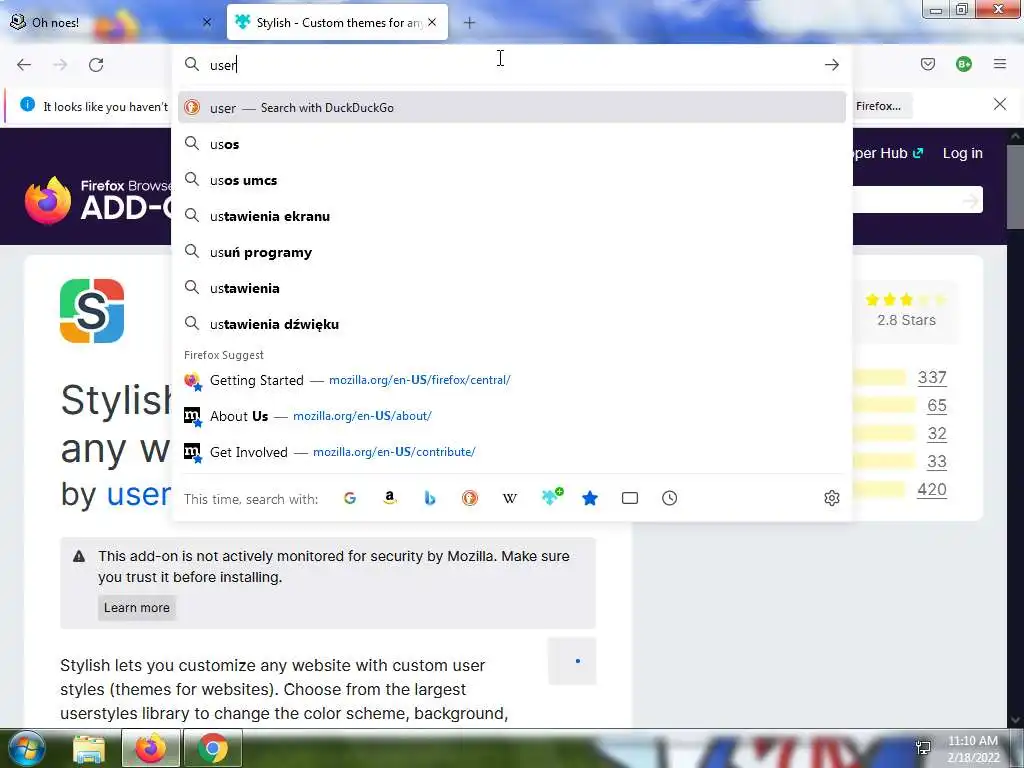Viewport: 1024px width, 768px height.
Task: Open File Explorer from the taskbar
Action: click(x=89, y=748)
